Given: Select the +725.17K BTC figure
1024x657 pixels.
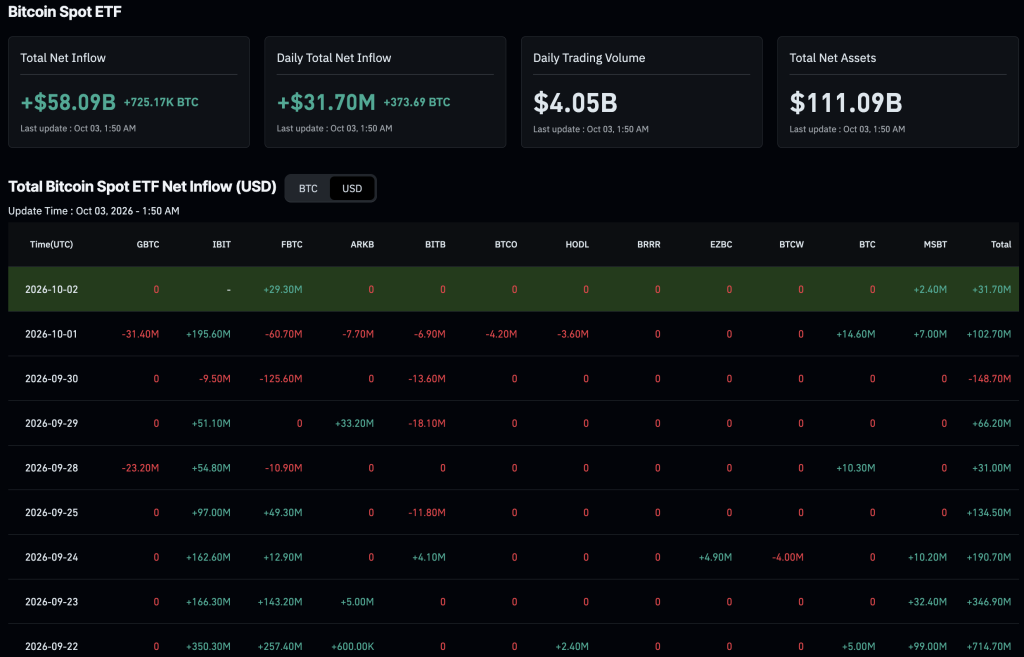Looking at the screenshot, I should click(161, 102).
